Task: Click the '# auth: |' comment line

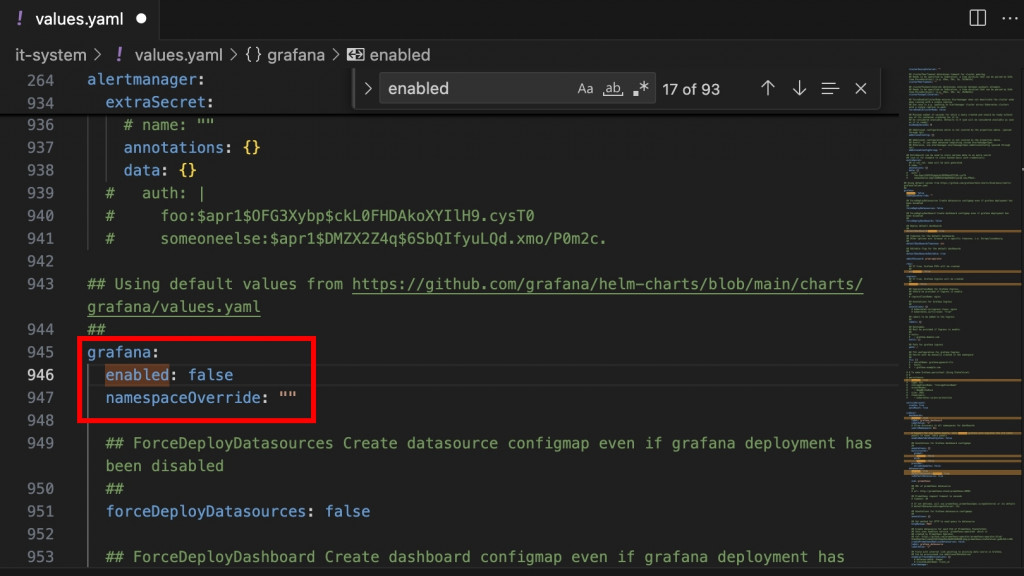Action: 155,193
